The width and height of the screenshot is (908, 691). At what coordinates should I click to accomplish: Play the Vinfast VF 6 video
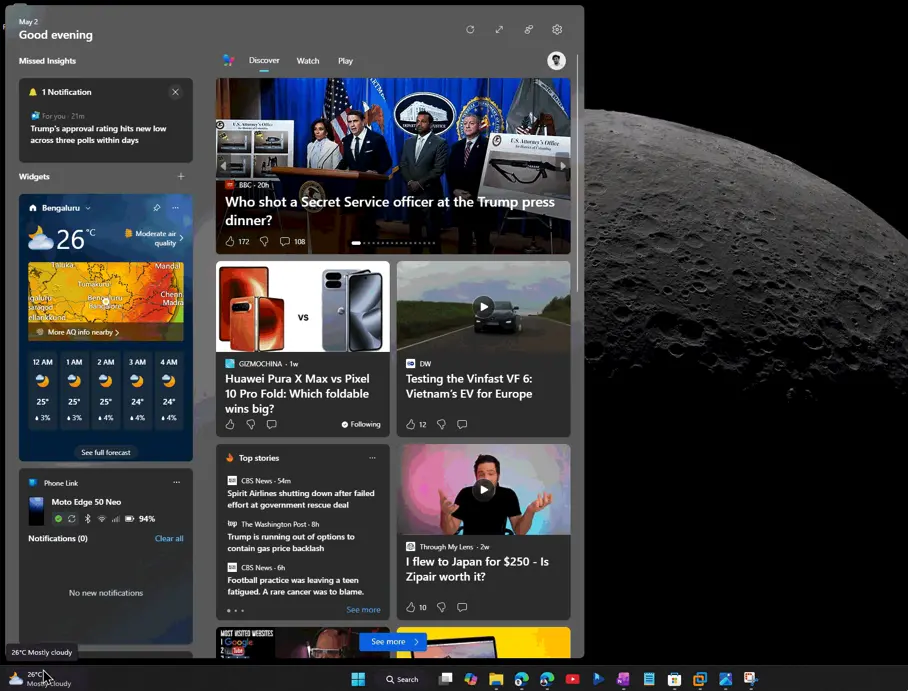pos(484,306)
